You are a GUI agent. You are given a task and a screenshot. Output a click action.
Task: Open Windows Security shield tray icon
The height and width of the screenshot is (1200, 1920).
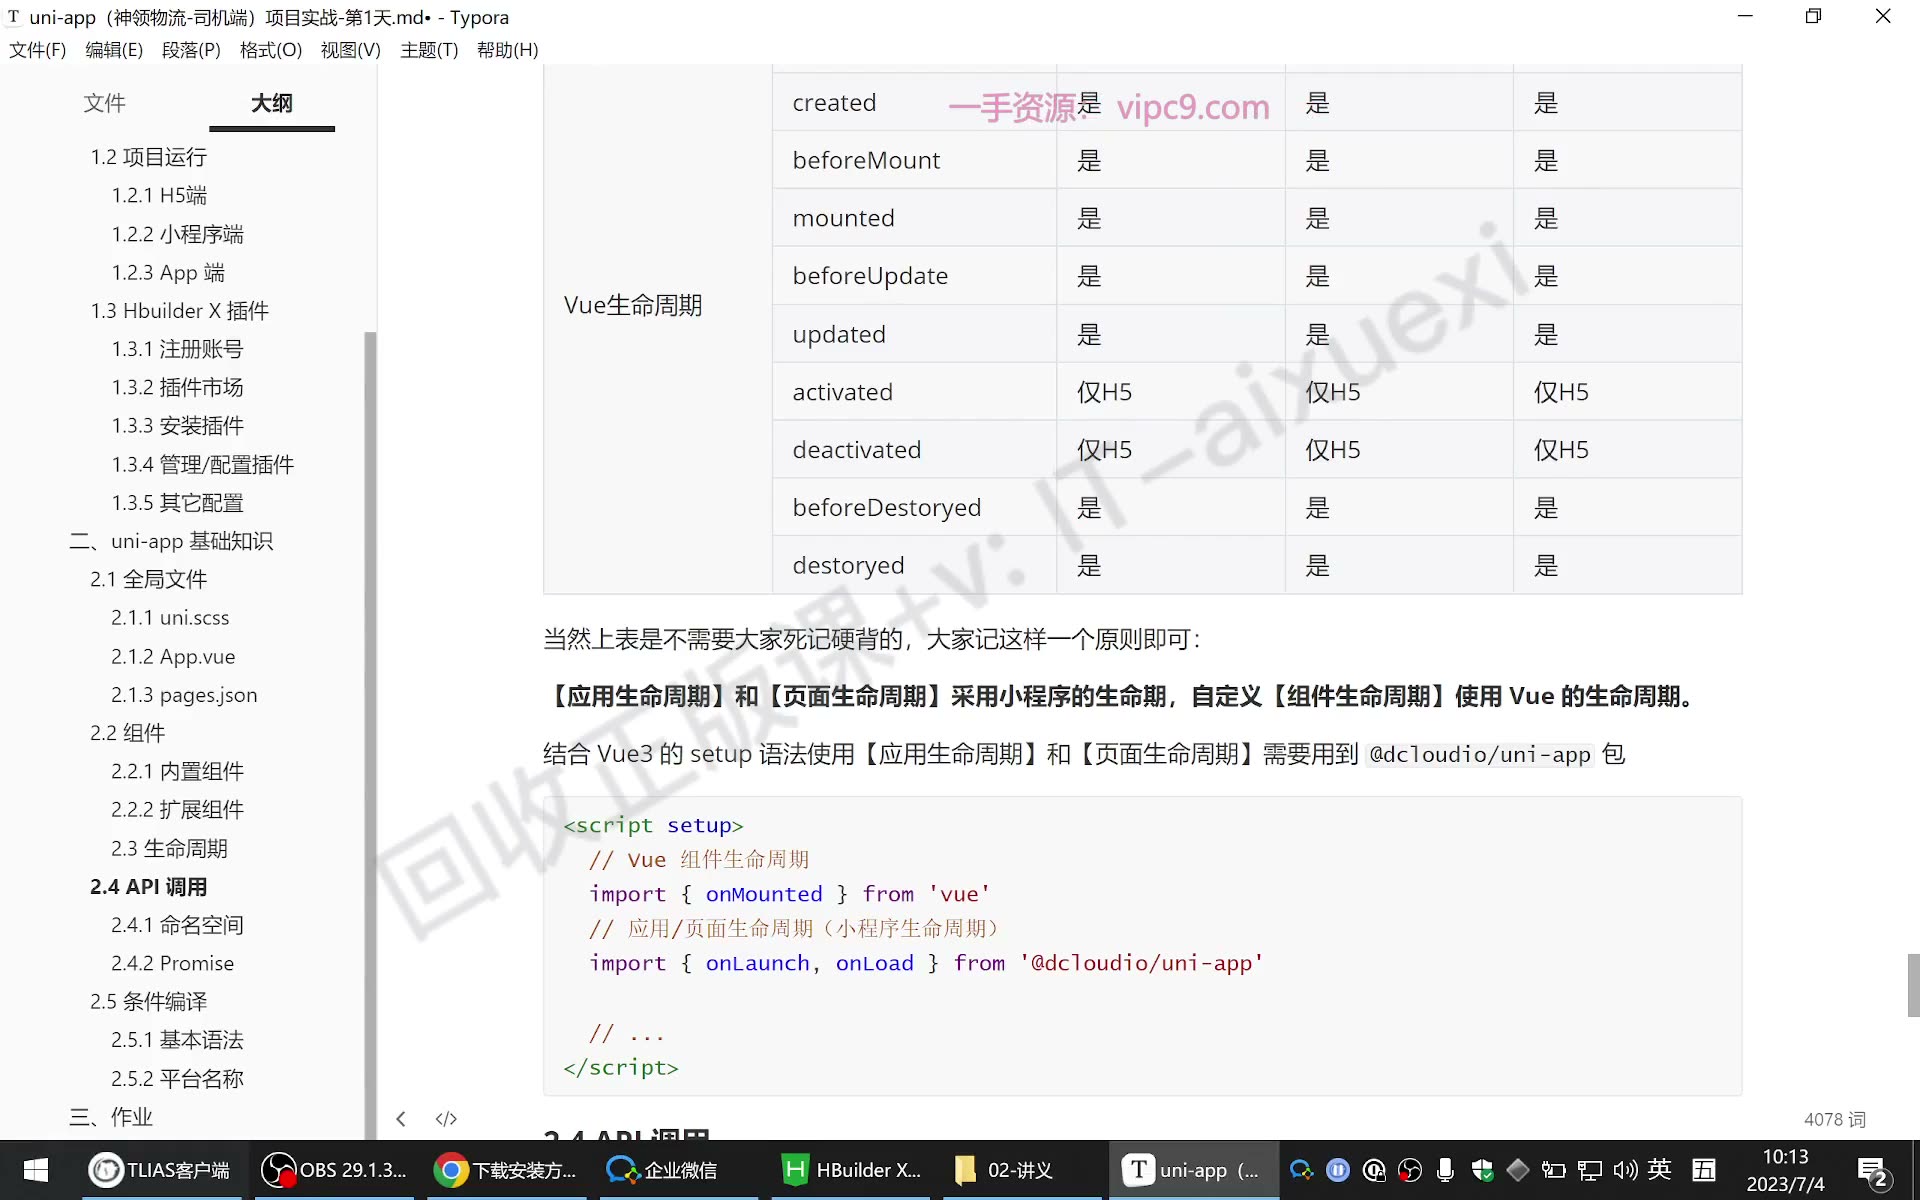click(x=1482, y=1170)
